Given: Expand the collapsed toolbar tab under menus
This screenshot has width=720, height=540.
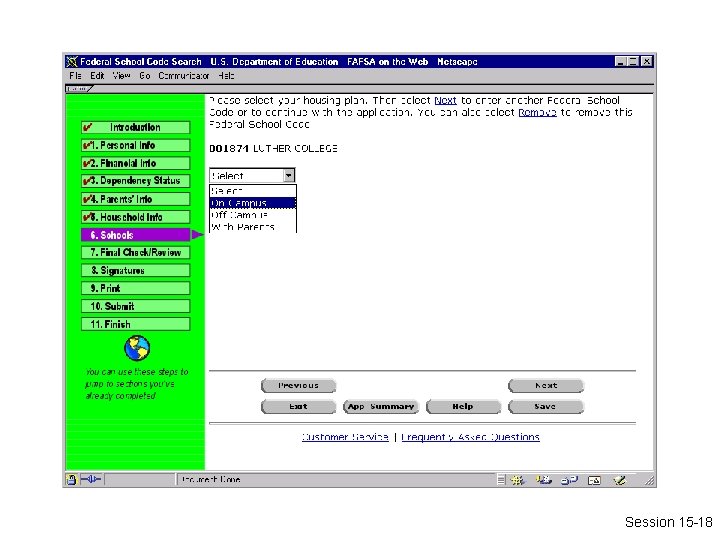Looking at the screenshot, I should pos(79,89).
